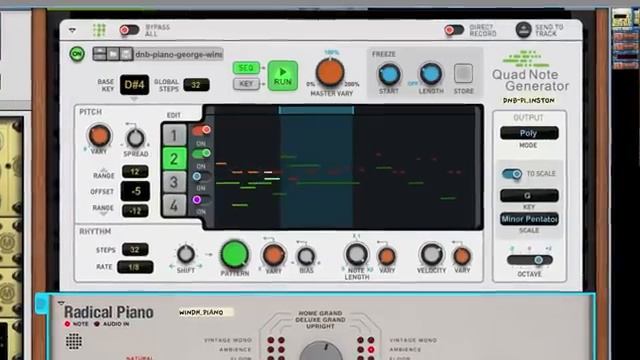The height and width of the screenshot is (360, 640).
Task: Toggle generator 4 purple ON switch
Action: coord(201,200)
